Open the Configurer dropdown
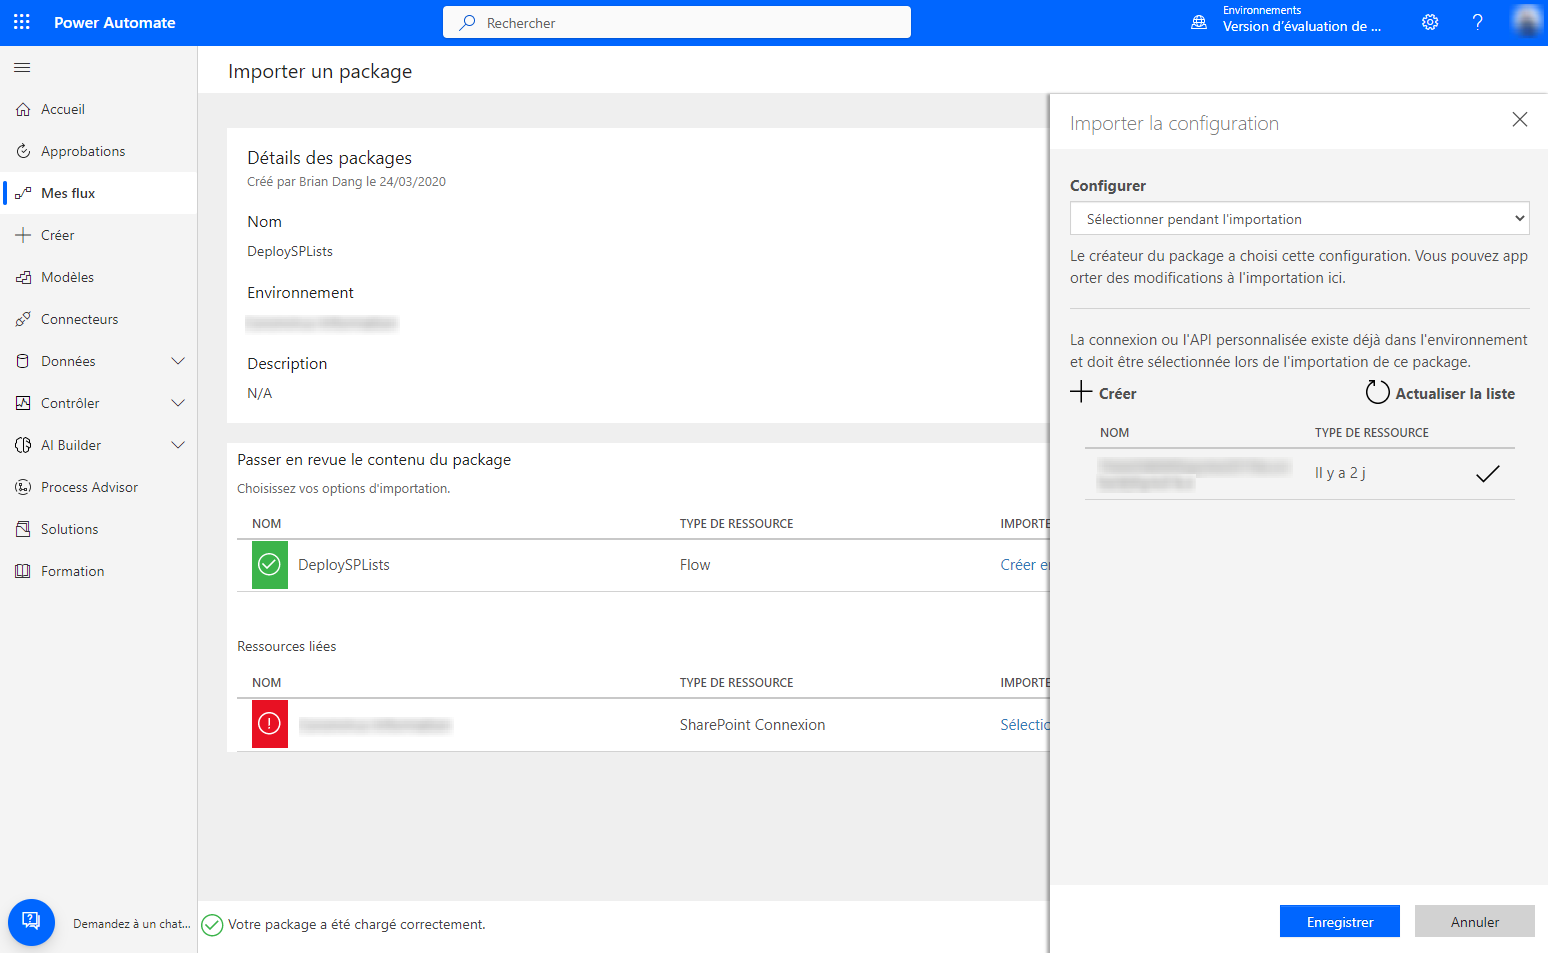This screenshot has height=953, width=1548. pos(1300,219)
